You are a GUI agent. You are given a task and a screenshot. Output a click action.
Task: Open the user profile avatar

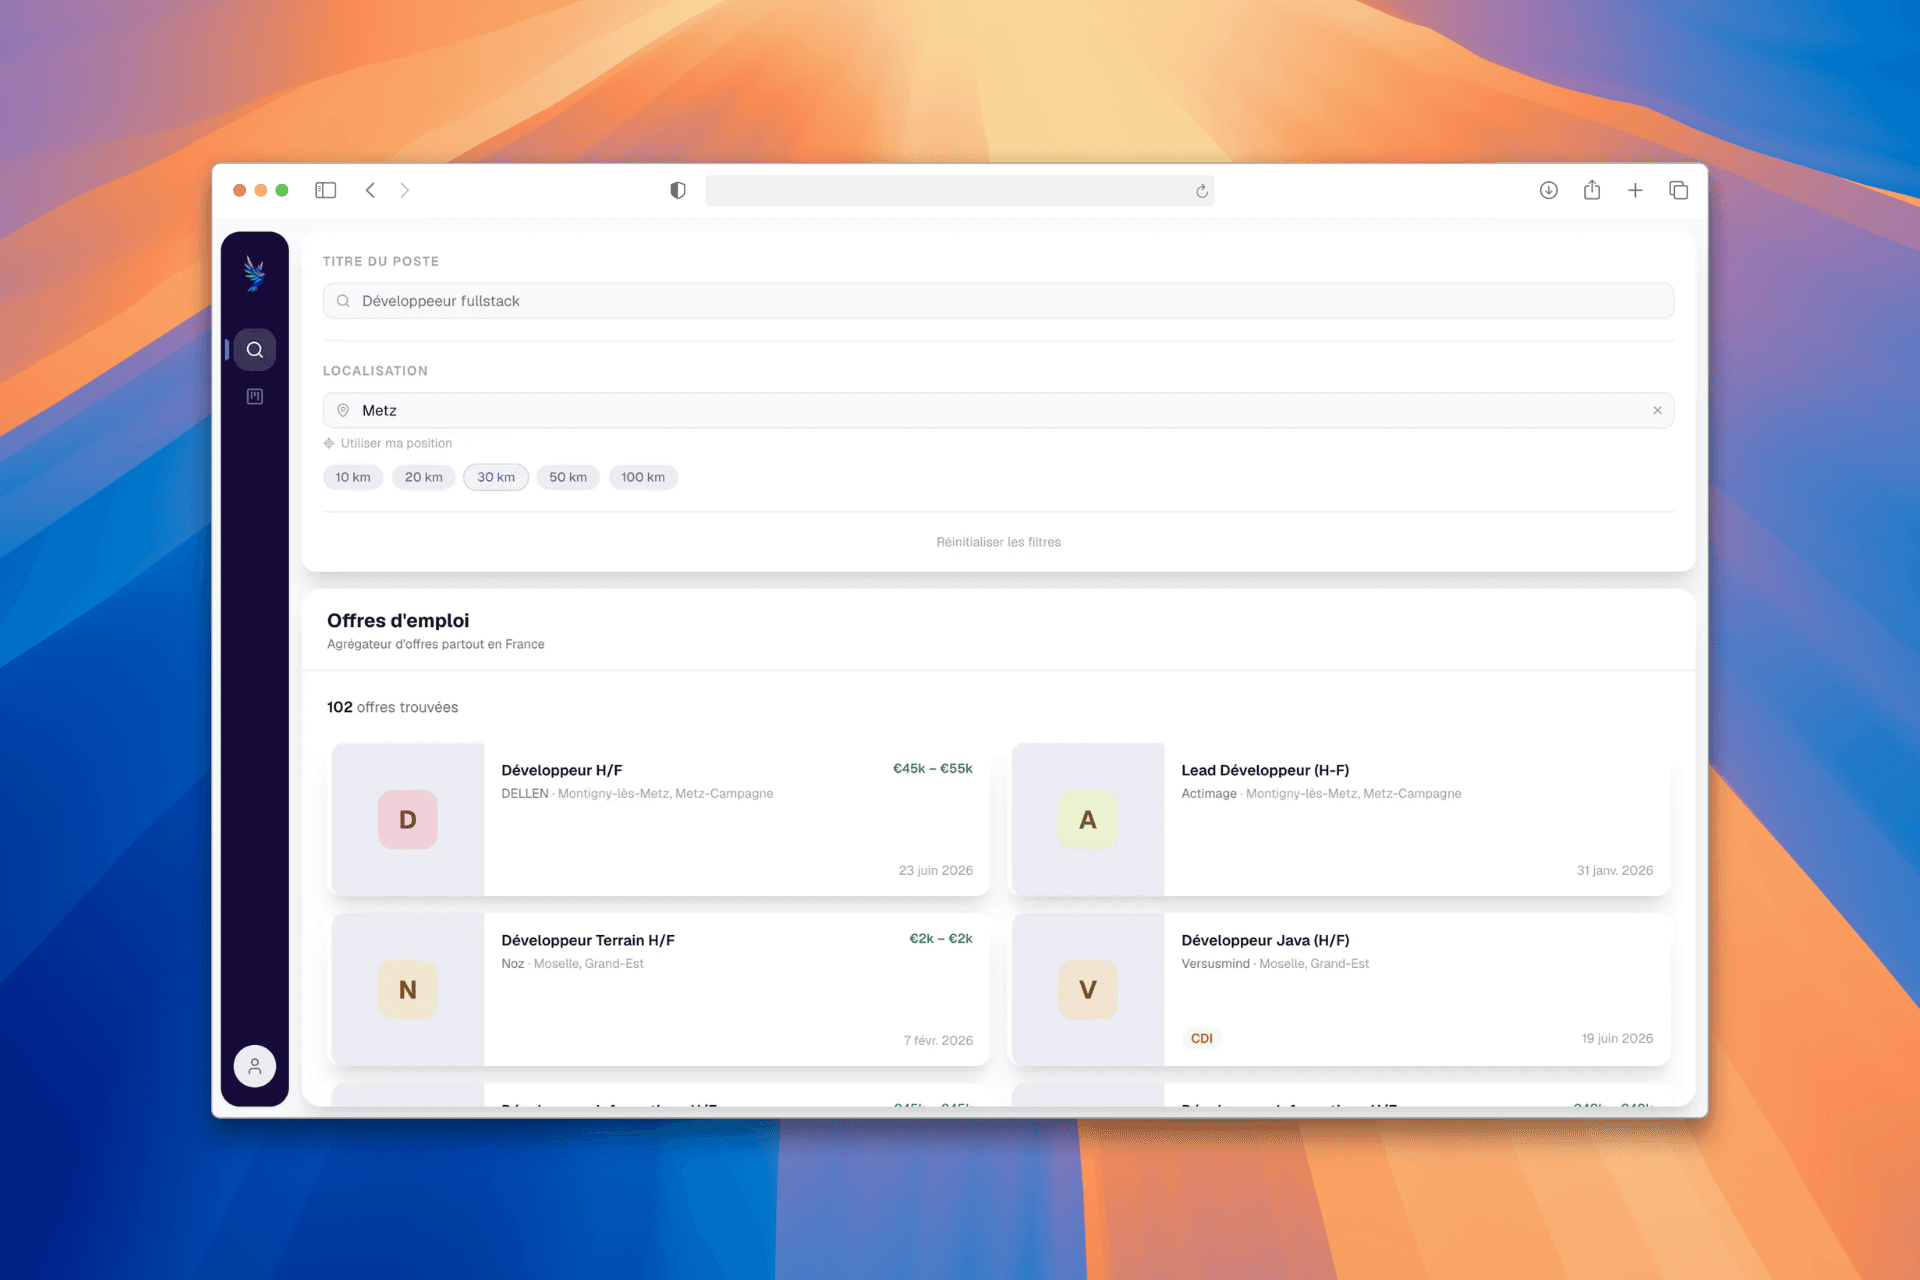coord(255,1066)
